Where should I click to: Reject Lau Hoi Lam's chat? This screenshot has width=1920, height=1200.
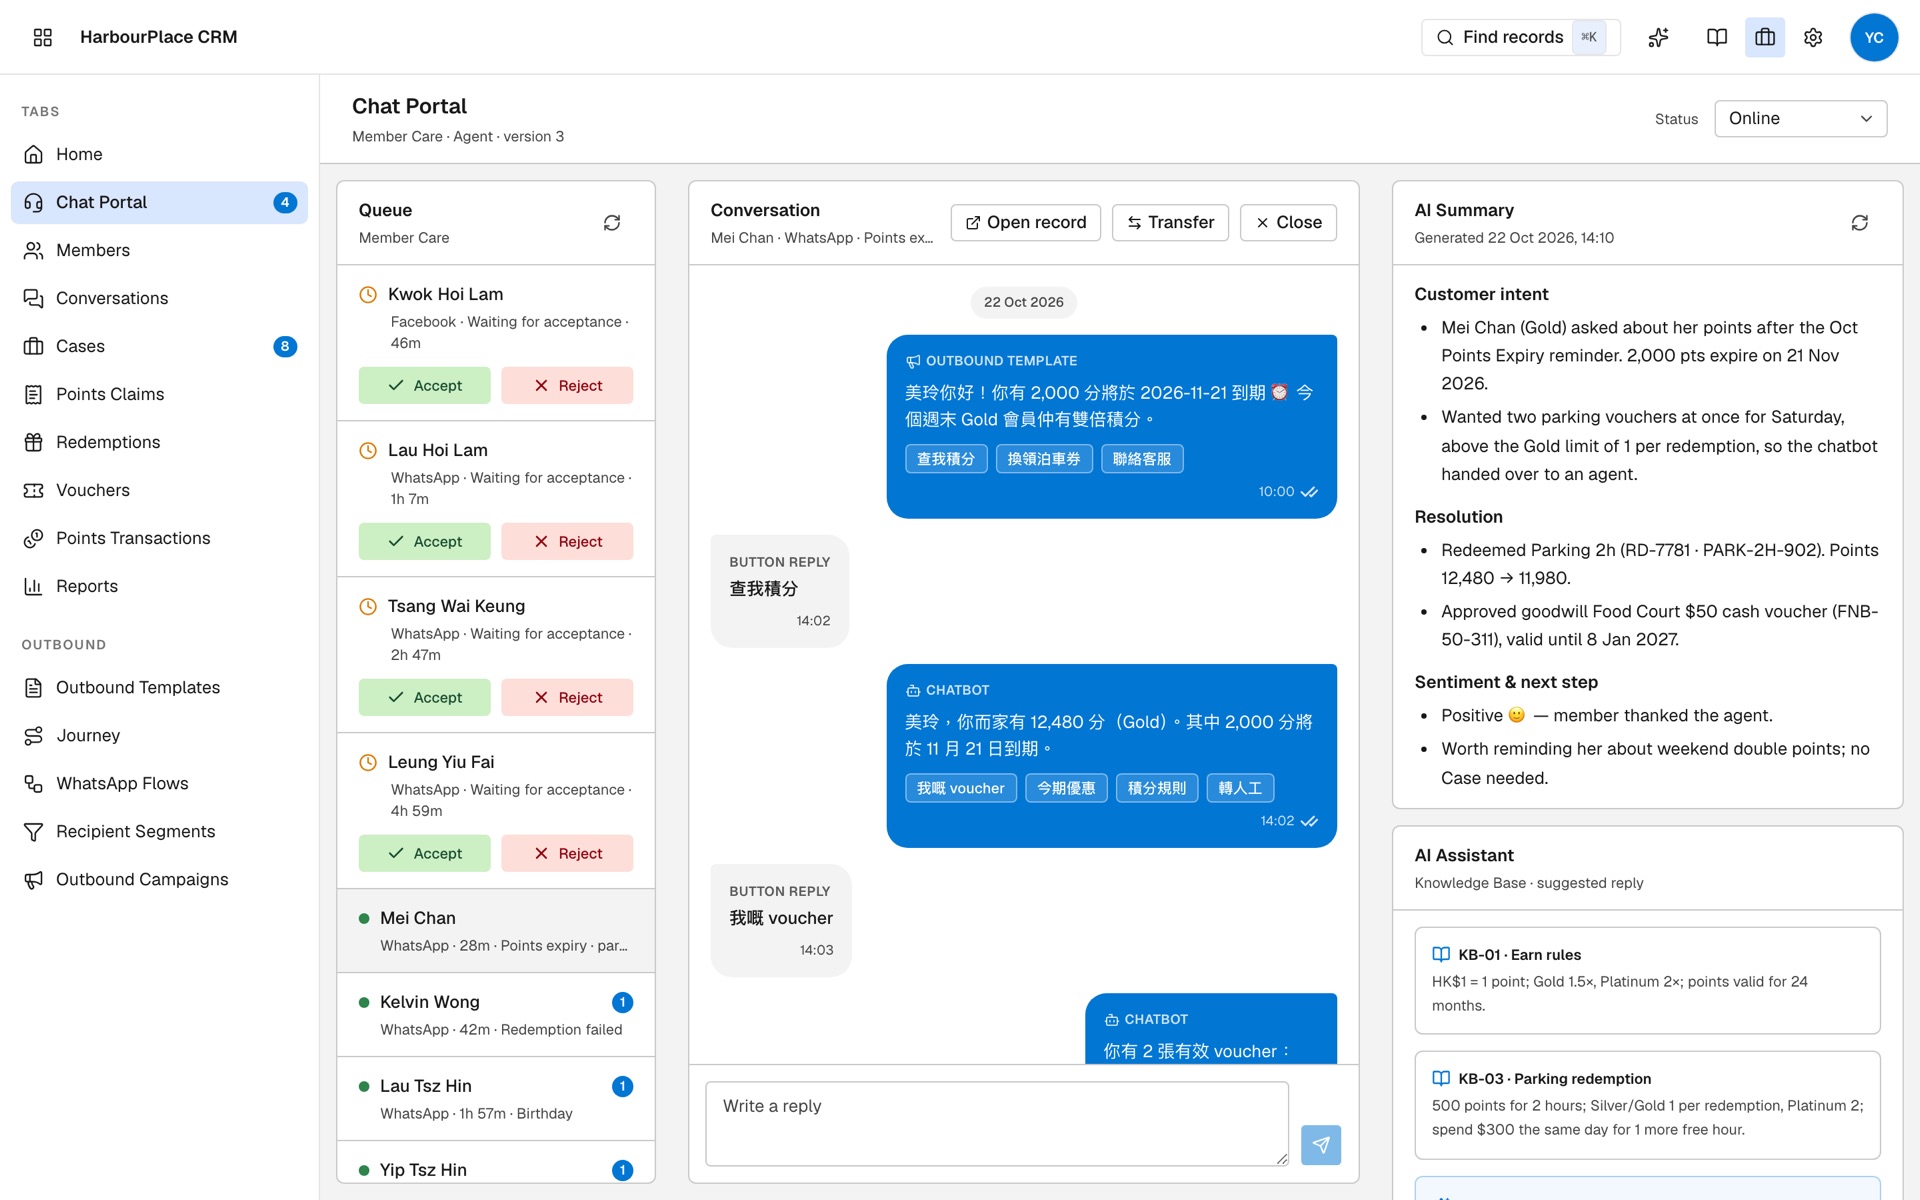[x=567, y=541]
